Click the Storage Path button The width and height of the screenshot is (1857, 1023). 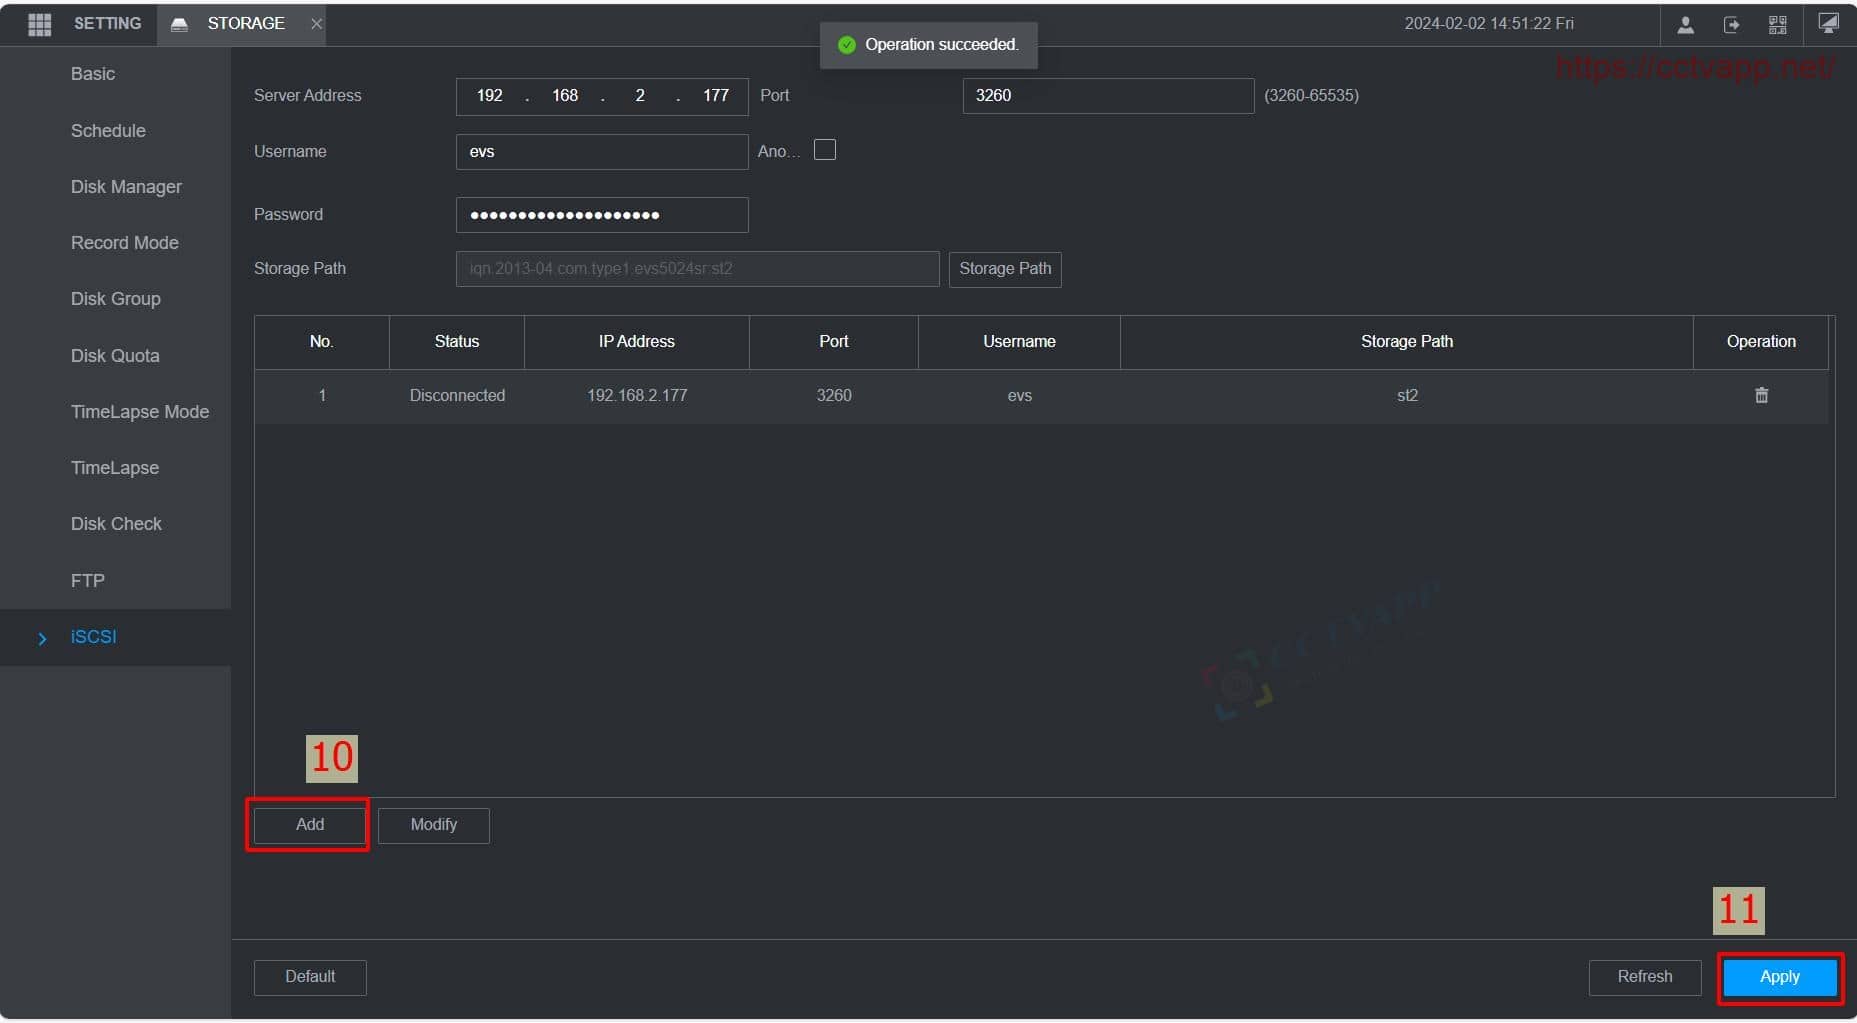1004,269
